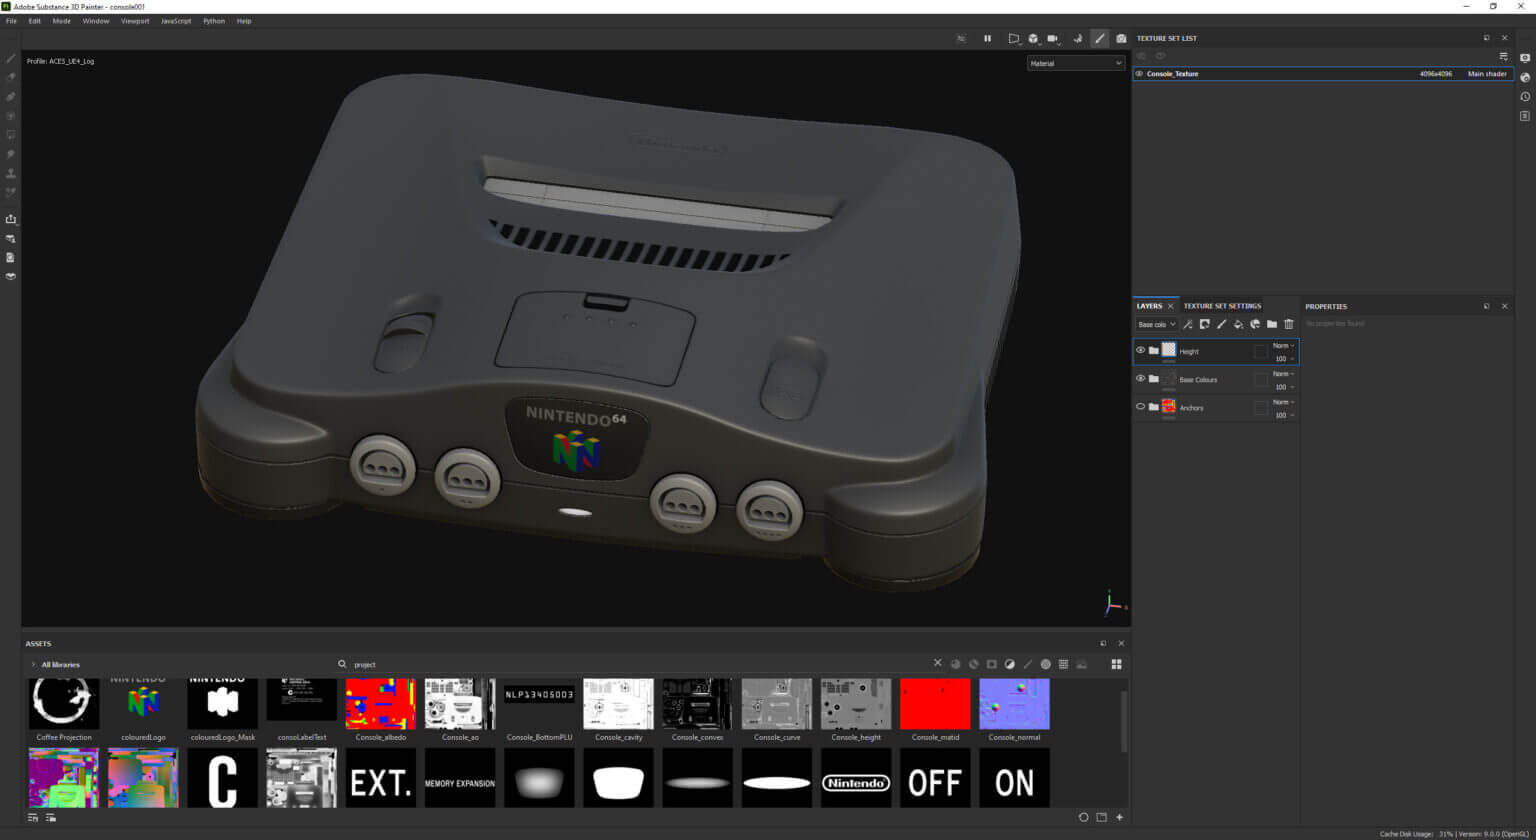Open Height layer blending mode dropdown
The width and height of the screenshot is (1536, 840).
point(1284,345)
